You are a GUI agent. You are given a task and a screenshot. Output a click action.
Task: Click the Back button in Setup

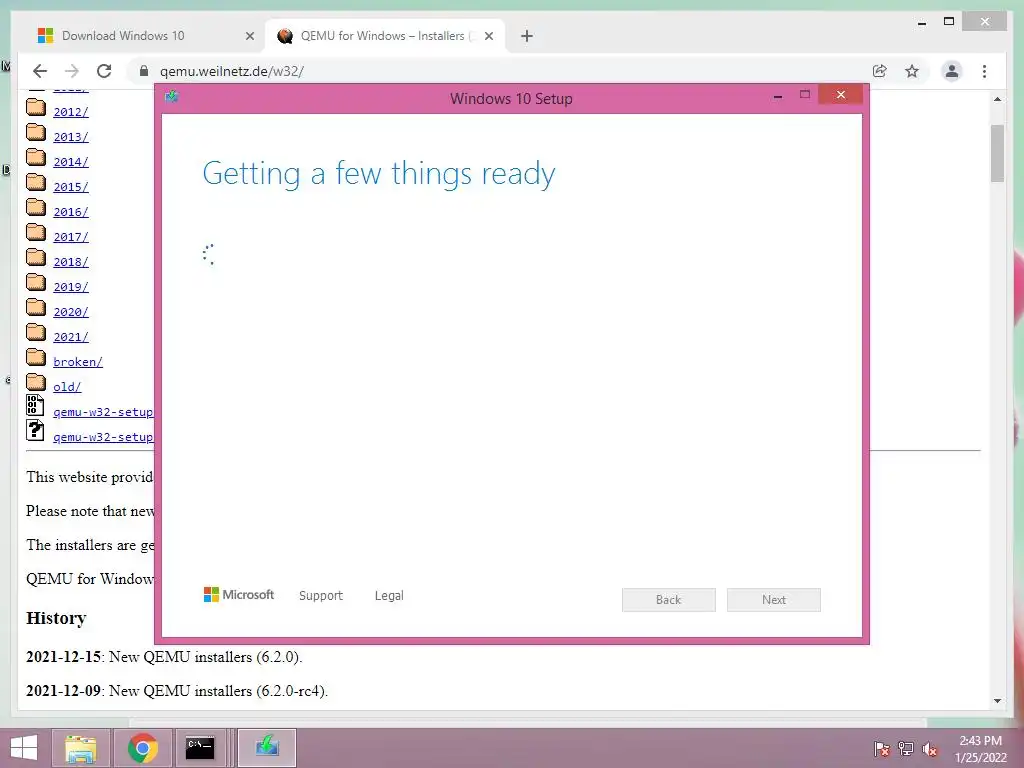(669, 600)
